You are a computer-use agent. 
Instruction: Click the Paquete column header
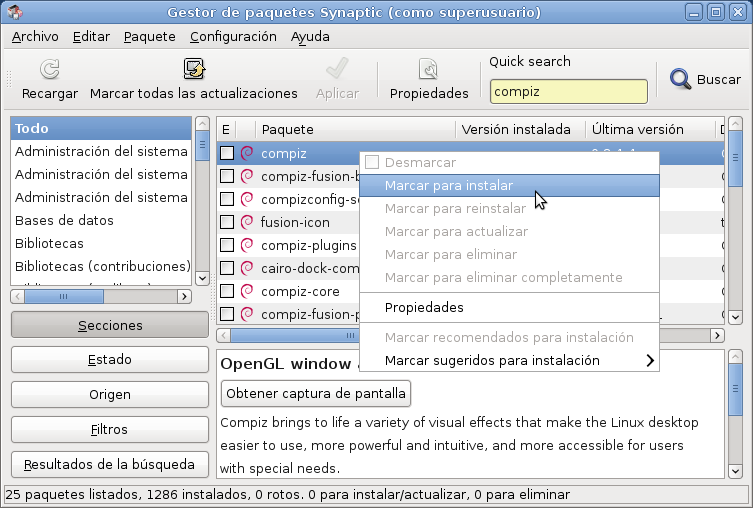point(355,129)
